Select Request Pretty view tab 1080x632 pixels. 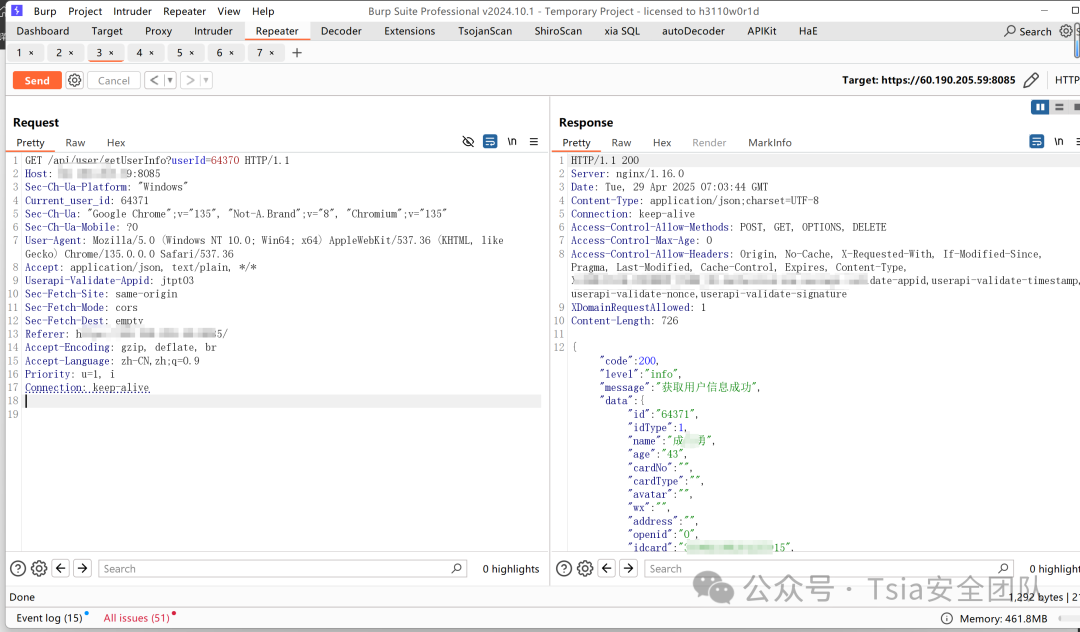tap(30, 143)
